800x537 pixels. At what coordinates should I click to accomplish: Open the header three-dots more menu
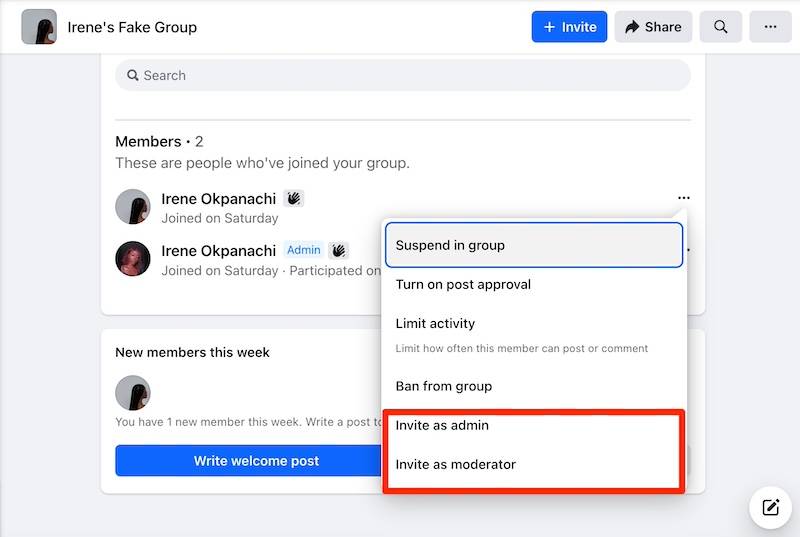(770, 27)
